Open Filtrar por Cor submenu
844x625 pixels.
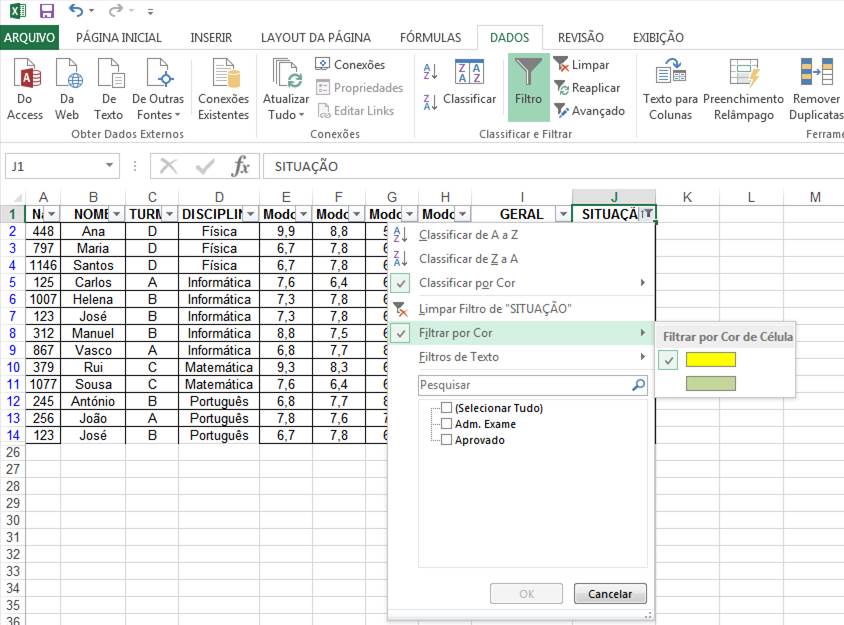click(x=521, y=333)
